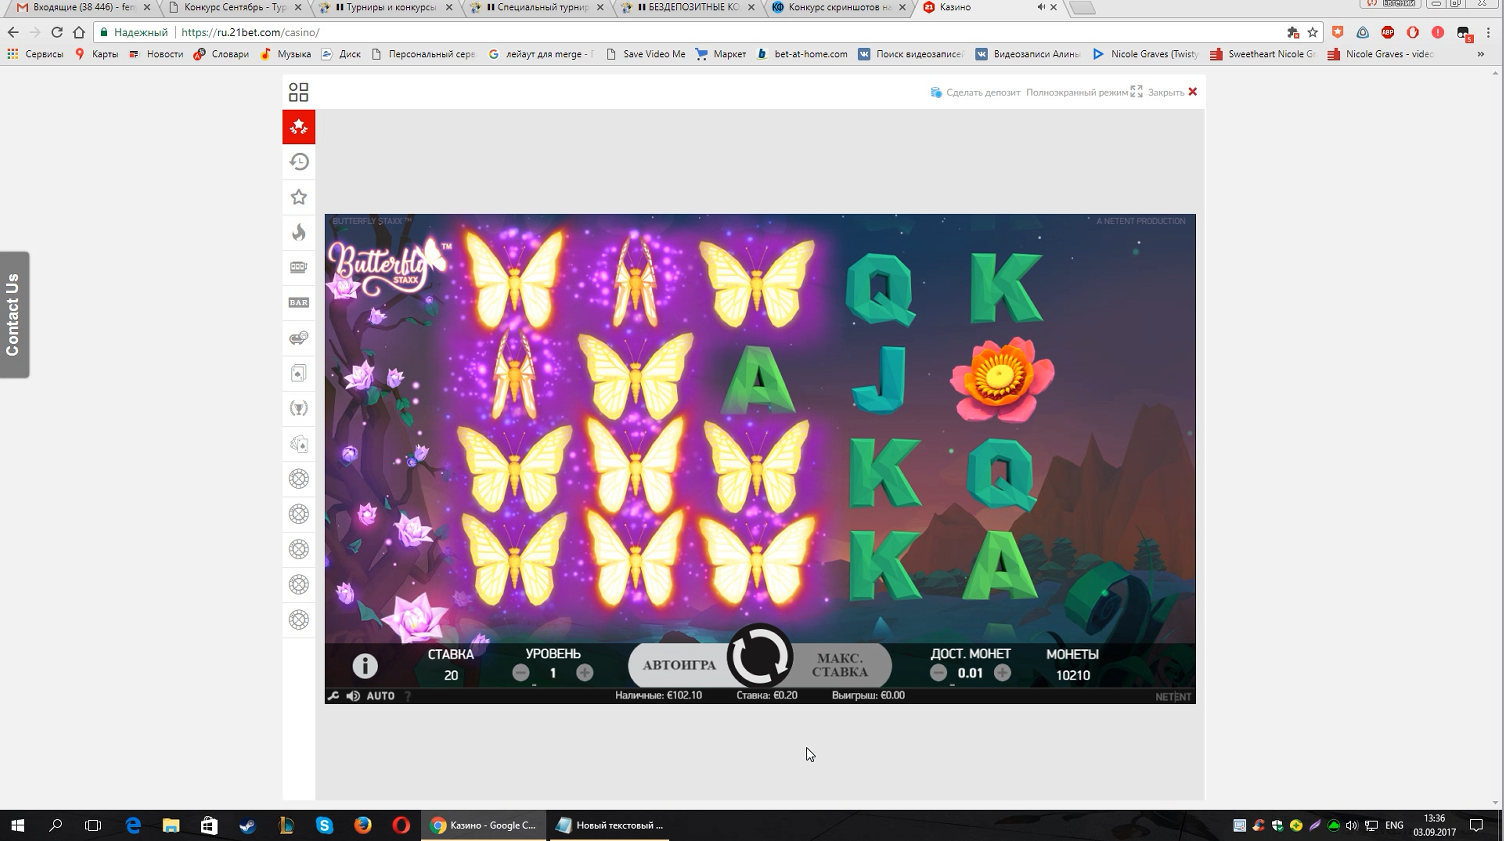Open the recently played games clock icon
The width and height of the screenshot is (1504, 841).
tap(298, 161)
